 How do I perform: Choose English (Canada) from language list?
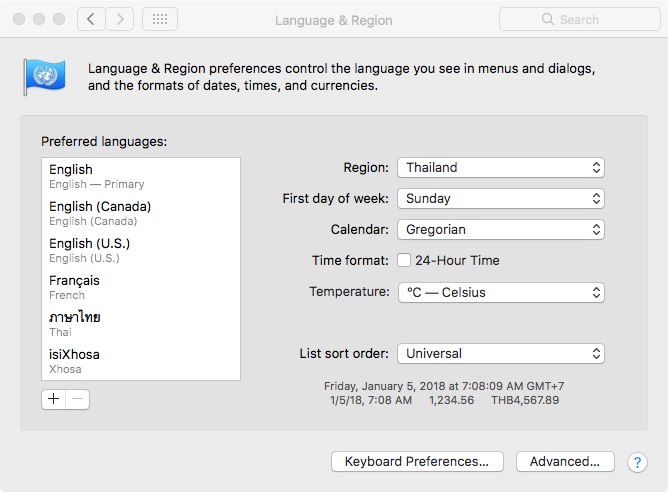140,213
